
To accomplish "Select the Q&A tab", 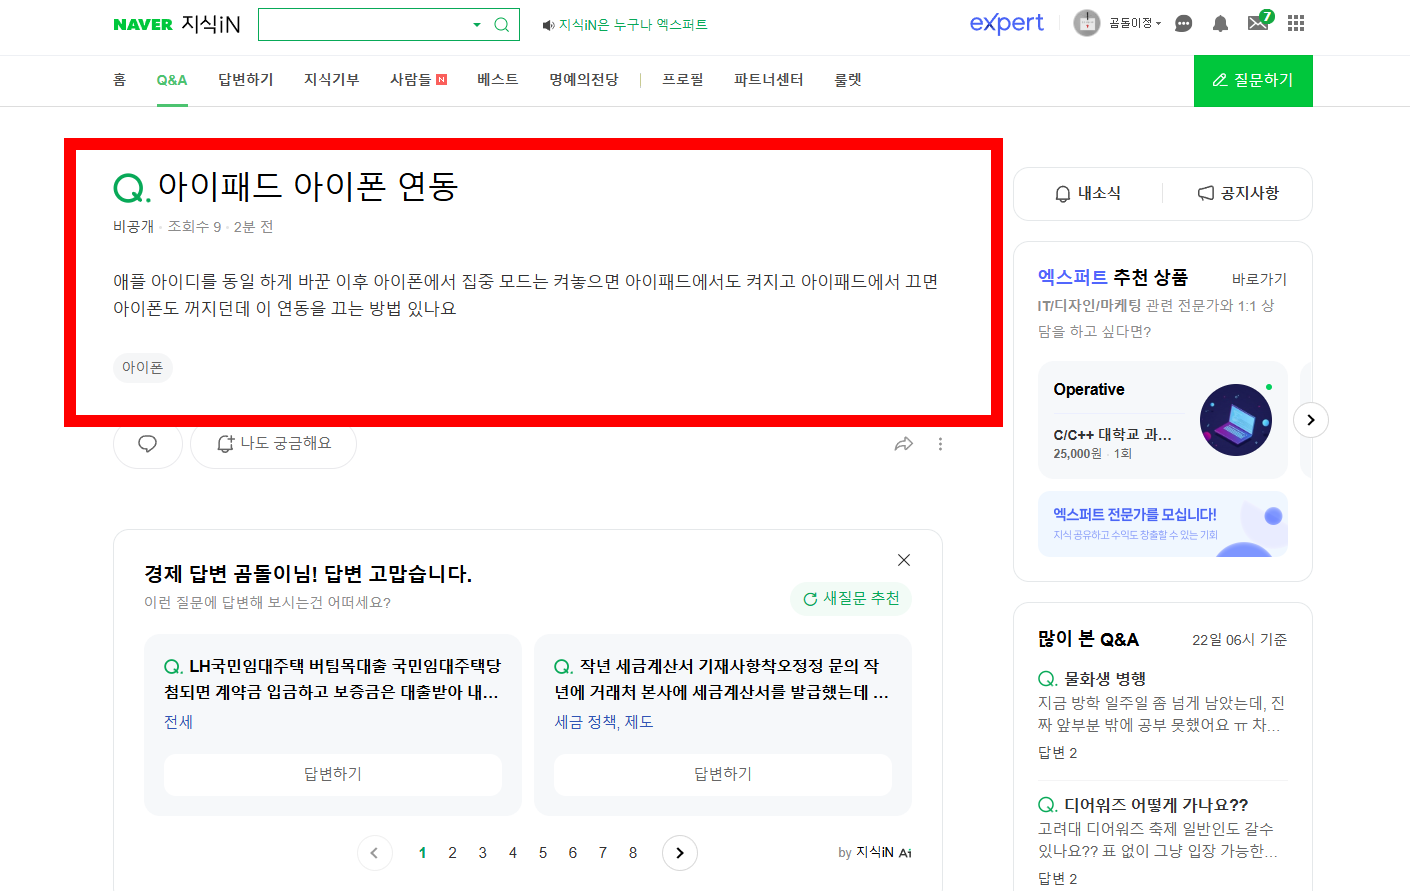I will coord(172,80).
